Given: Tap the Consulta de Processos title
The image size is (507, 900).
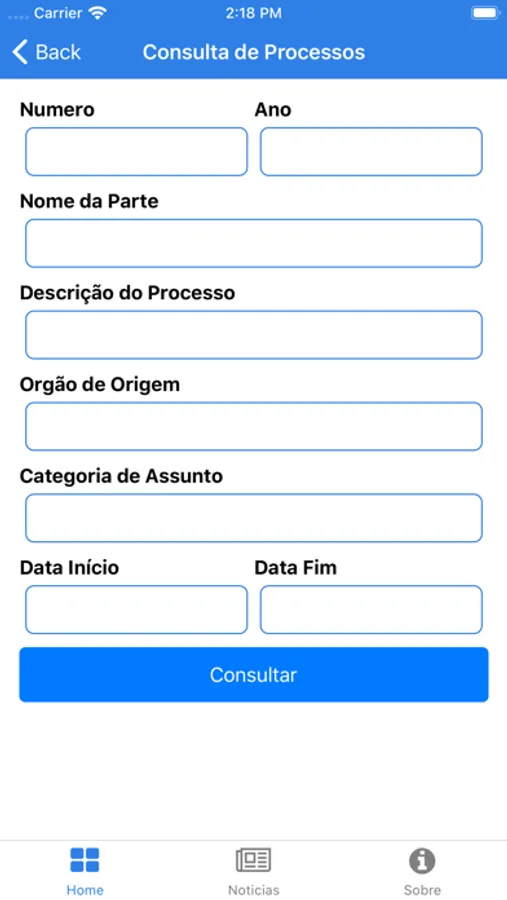Looking at the screenshot, I should 254,52.
